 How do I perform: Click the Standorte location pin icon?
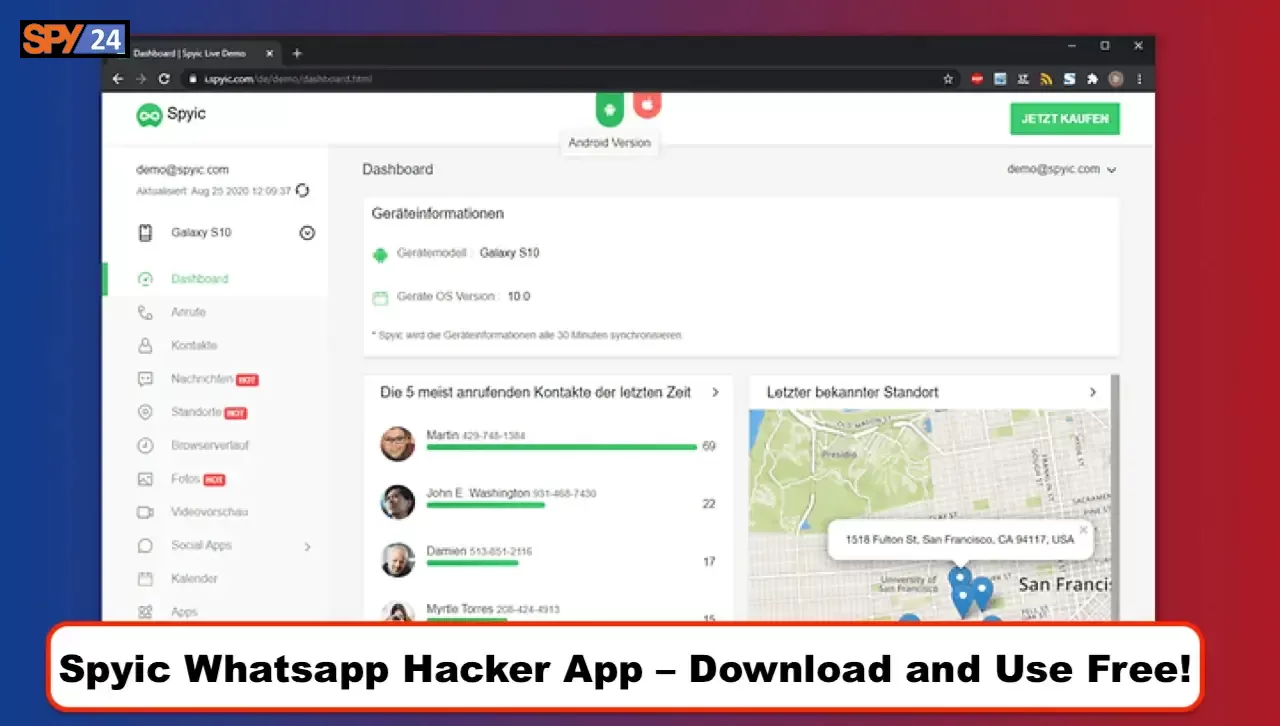tap(145, 412)
